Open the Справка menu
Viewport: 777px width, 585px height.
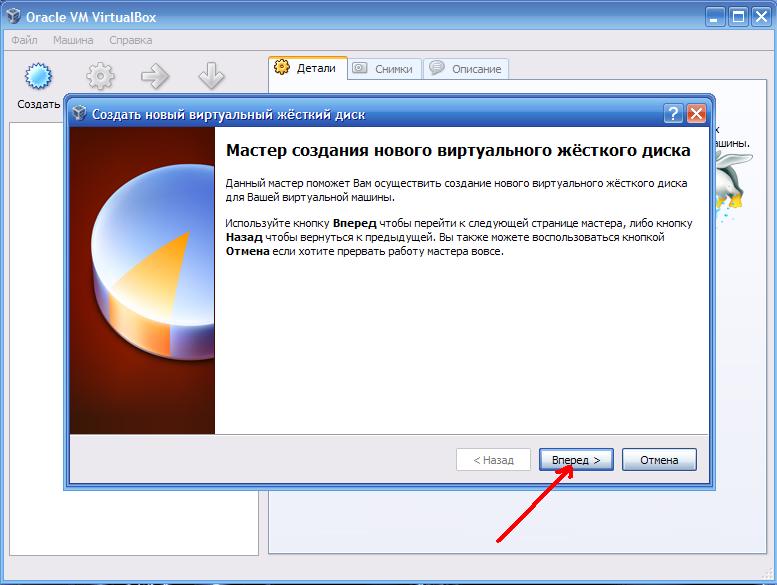click(130, 40)
